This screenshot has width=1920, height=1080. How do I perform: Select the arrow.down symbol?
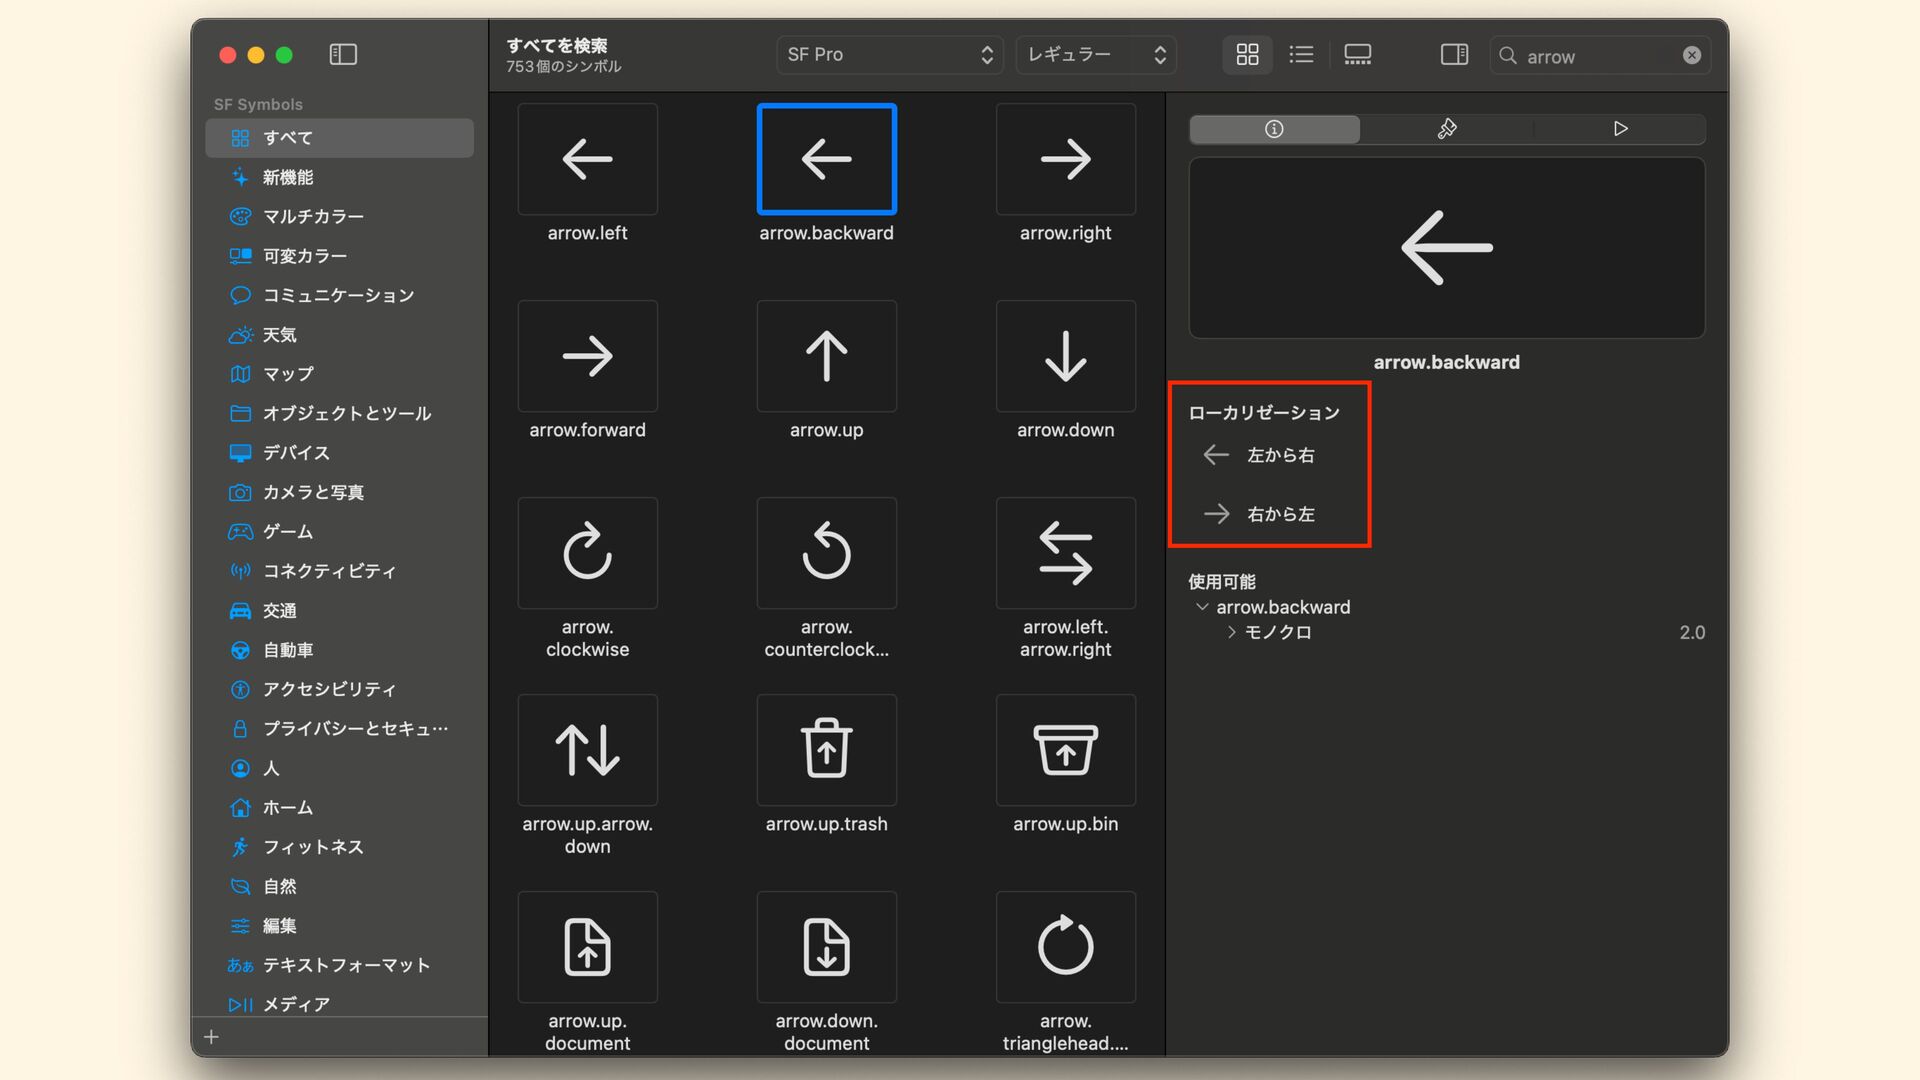coord(1065,356)
